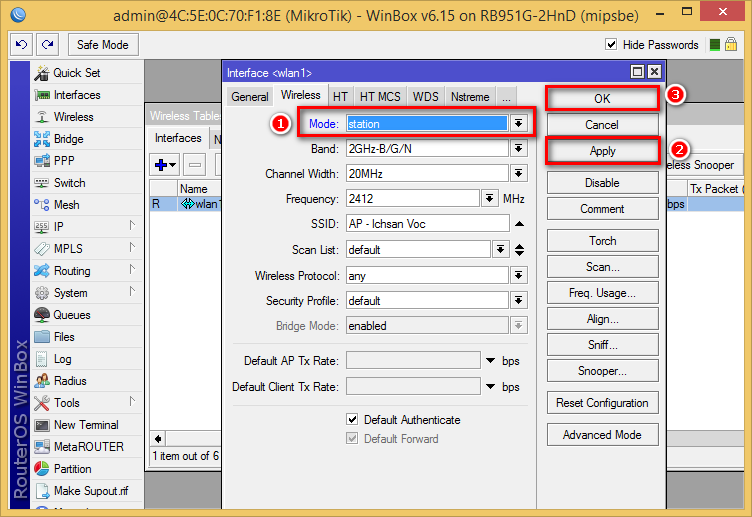Open the Security Profile dropdown arrow
Image resolution: width=752 pixels, height=517 pixels.
[x=518, y=301]
